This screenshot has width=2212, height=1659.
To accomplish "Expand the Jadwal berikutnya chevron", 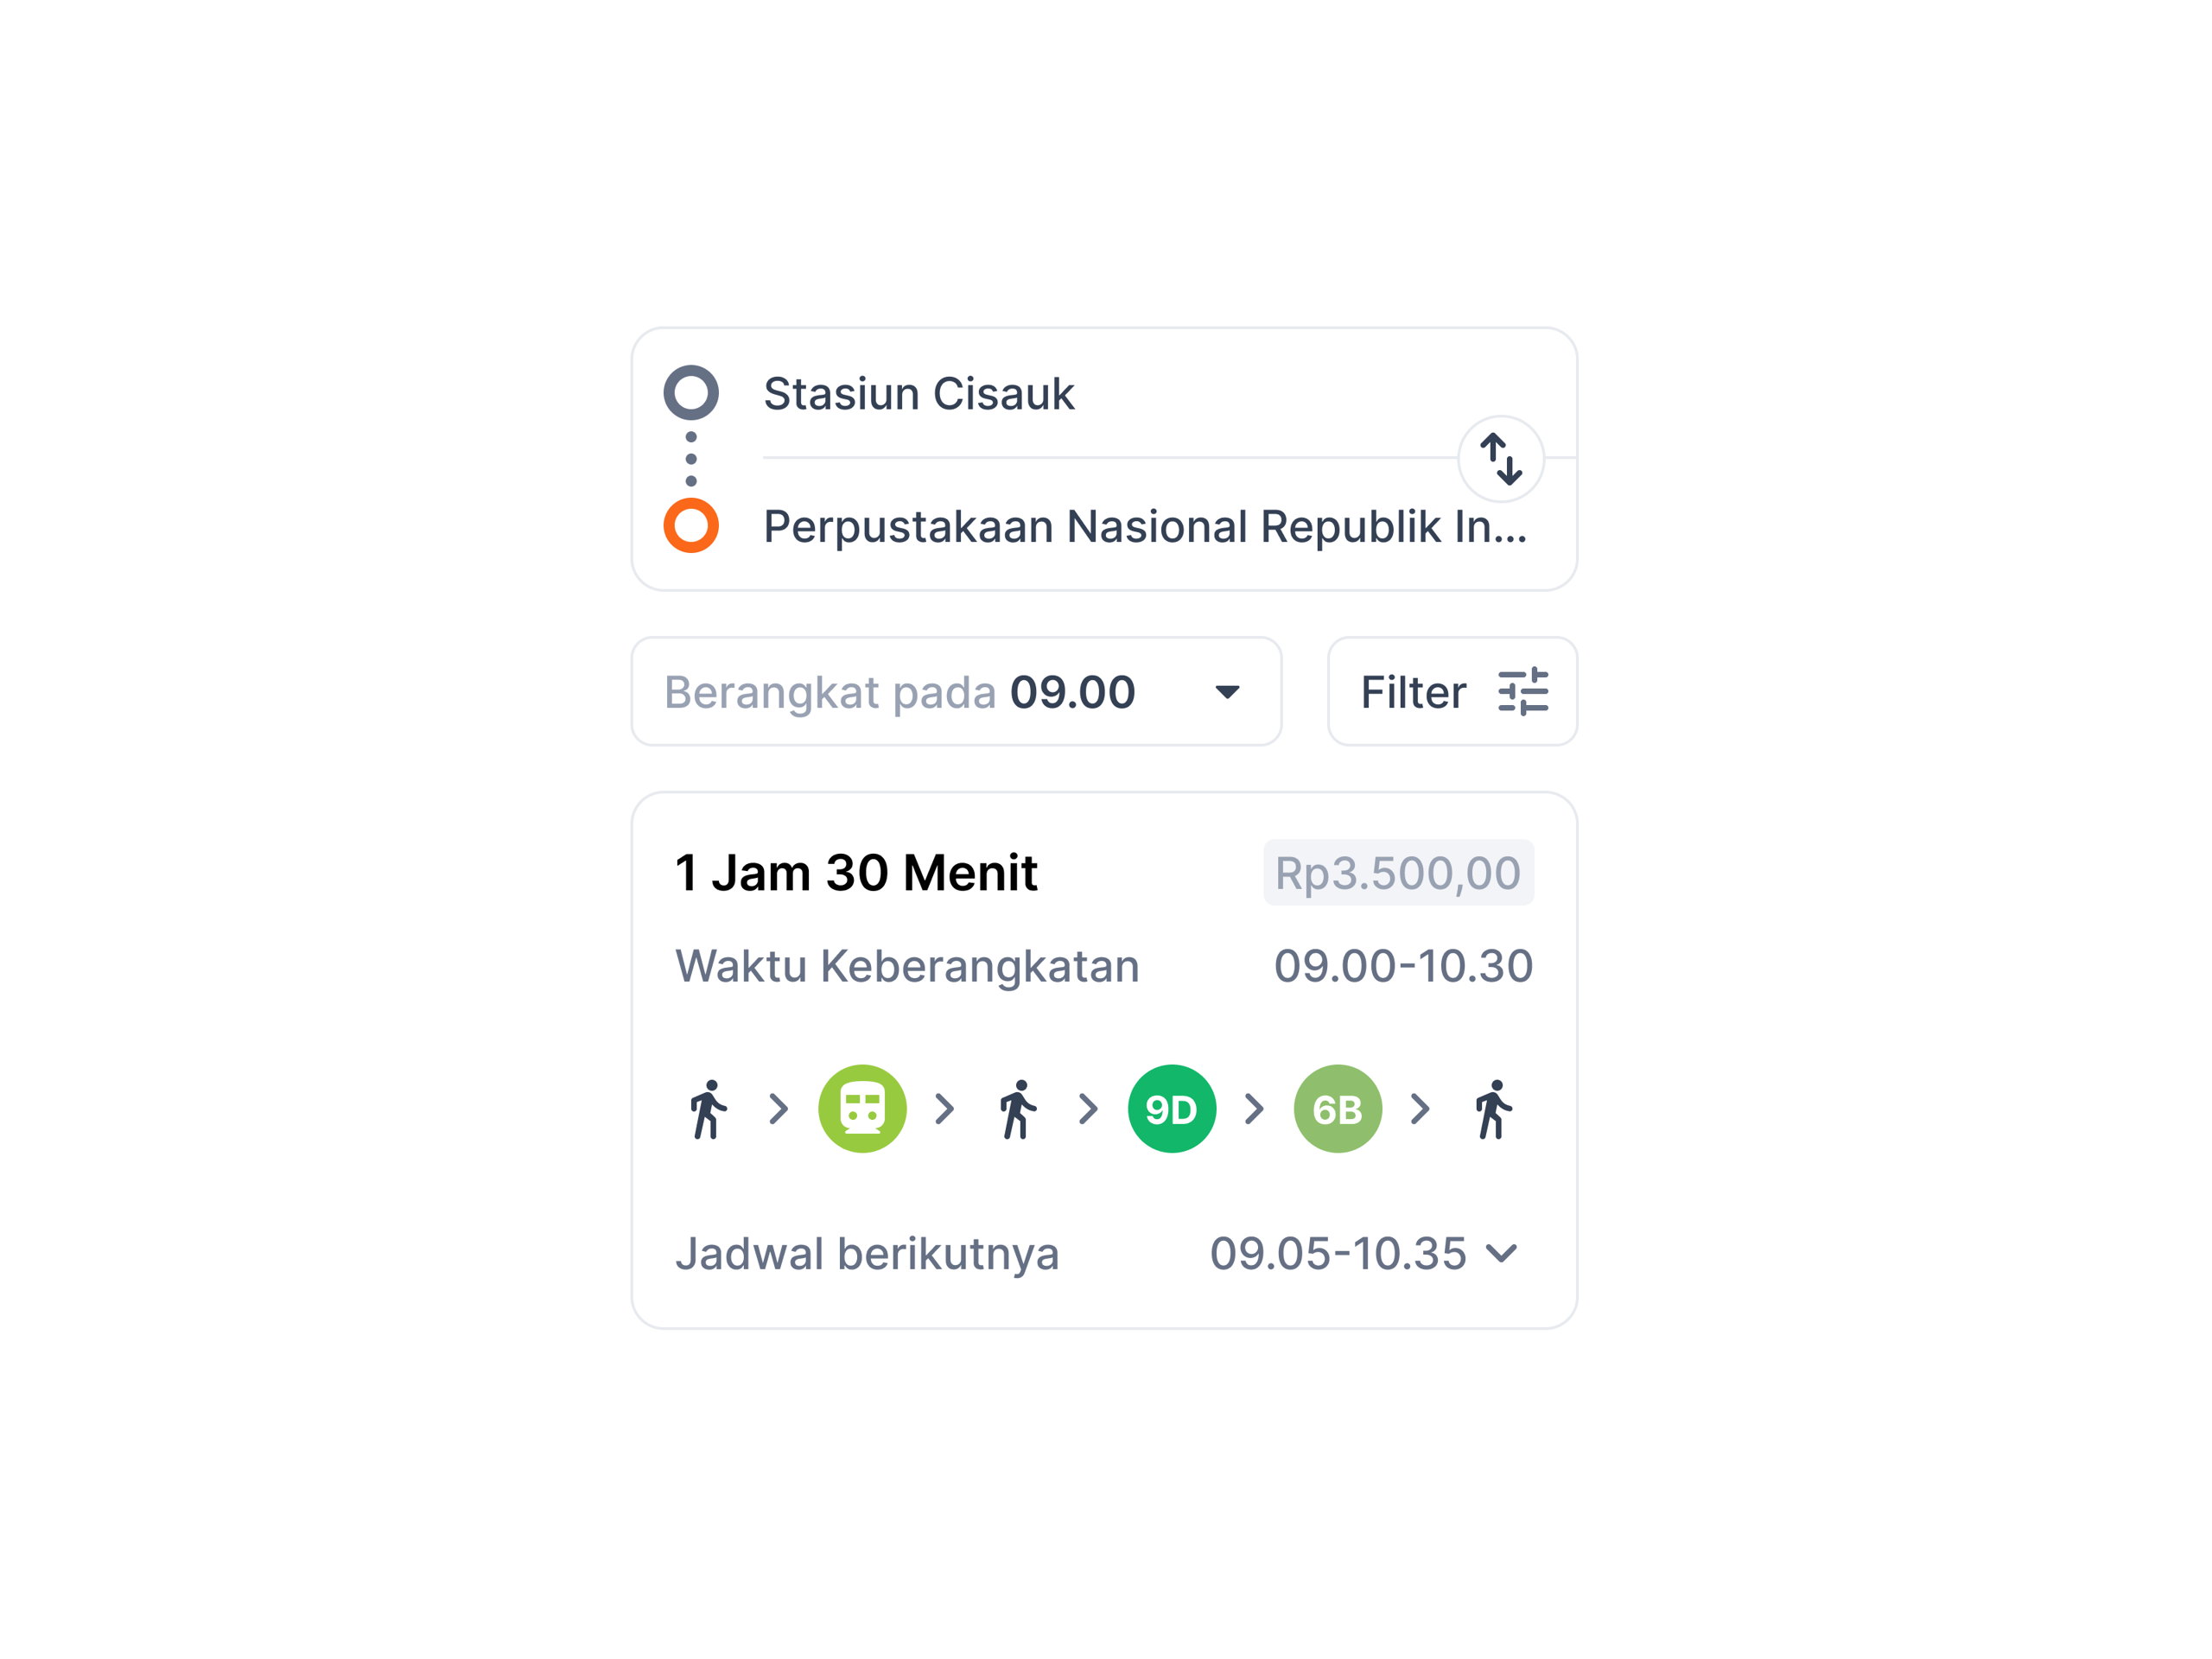I will (x=1501, y=1253).
